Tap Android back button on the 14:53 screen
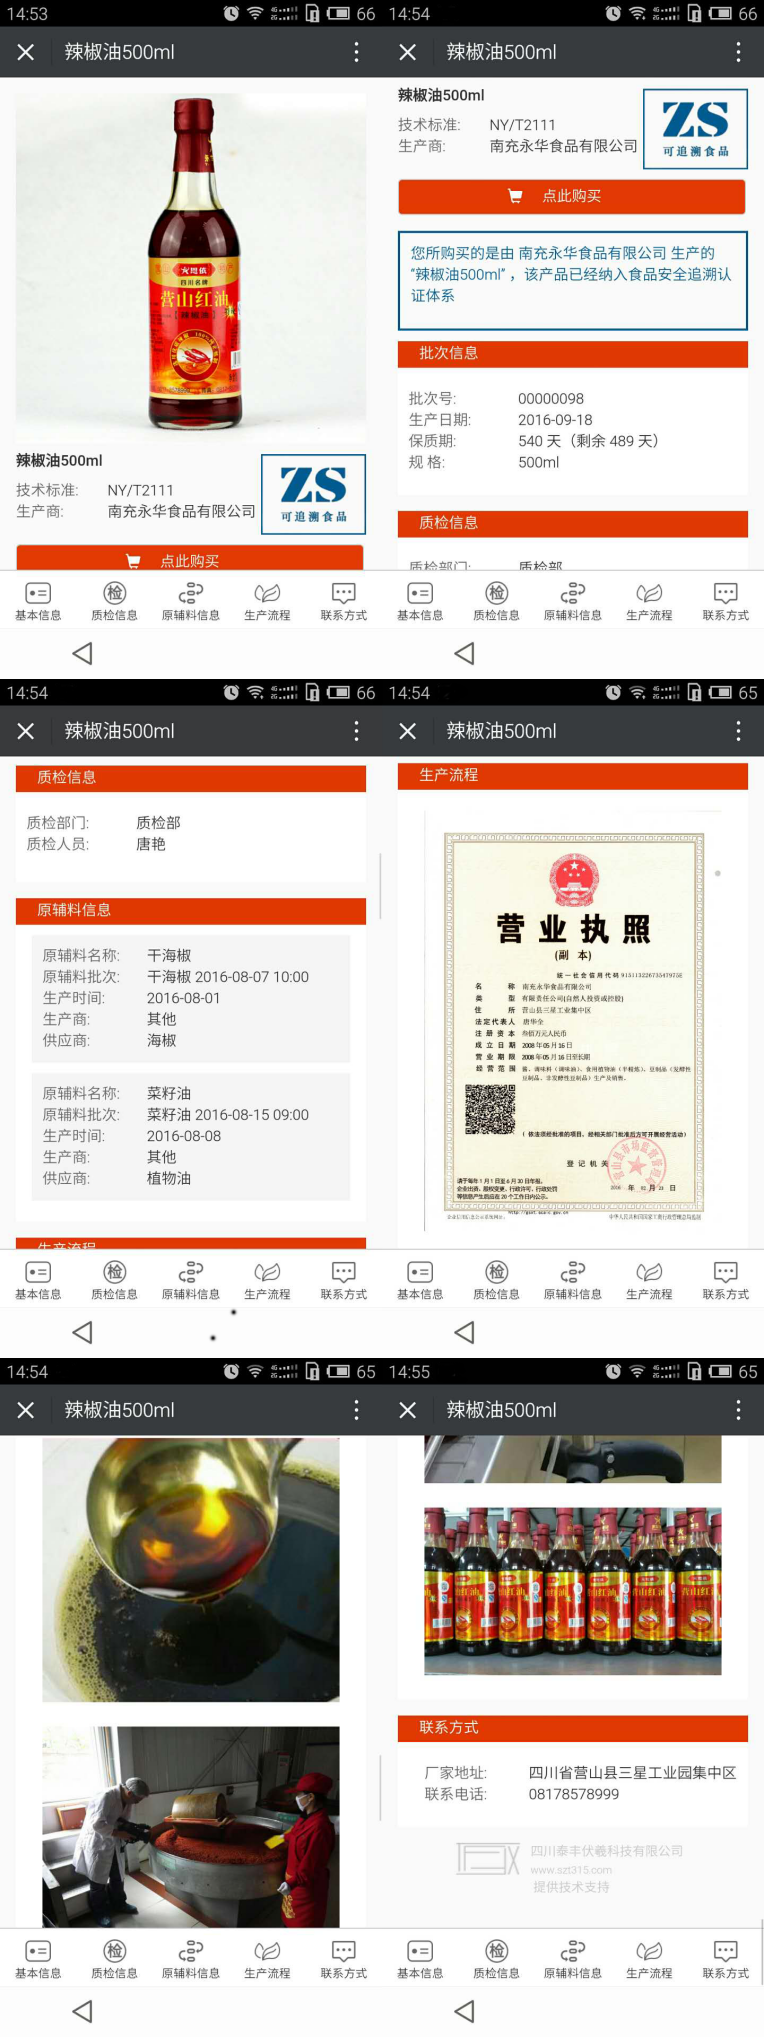This screenshot has height=2037, width=764. tap(83, 653)
